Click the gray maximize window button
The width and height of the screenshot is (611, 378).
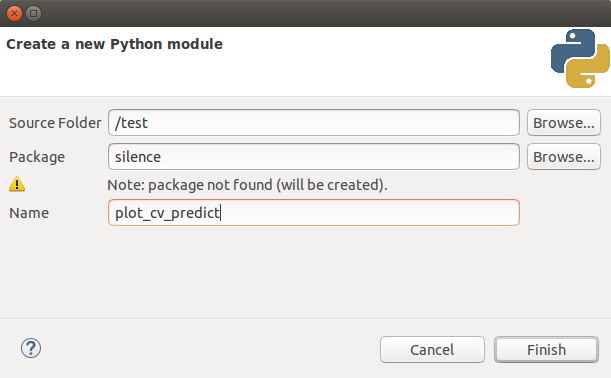tap(34, 14)
